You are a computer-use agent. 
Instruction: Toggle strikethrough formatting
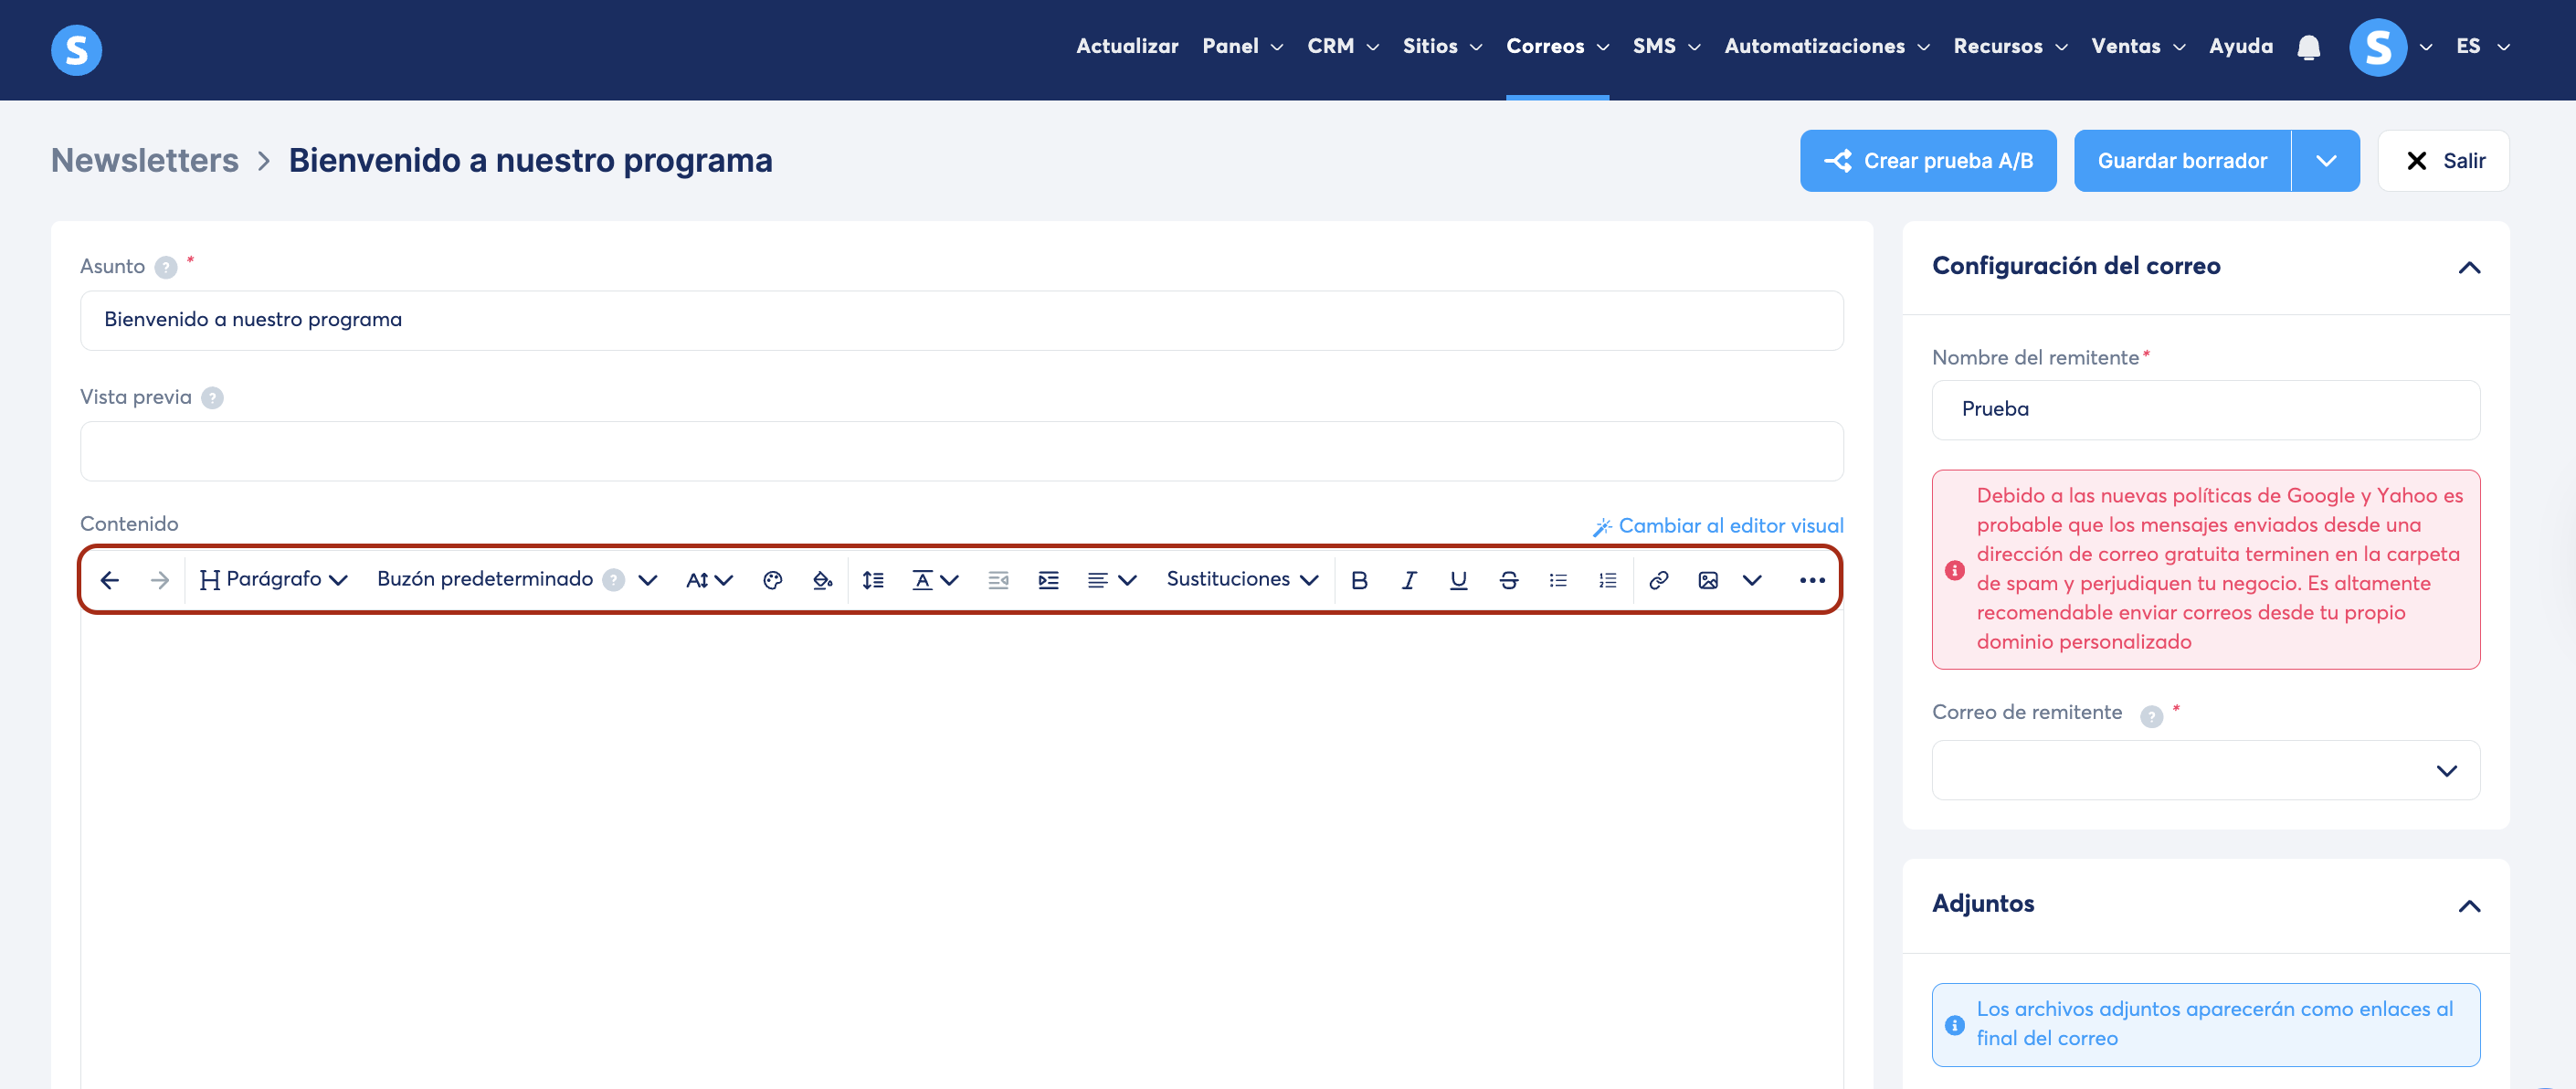pyautogui.click(x=1509, y=580)
